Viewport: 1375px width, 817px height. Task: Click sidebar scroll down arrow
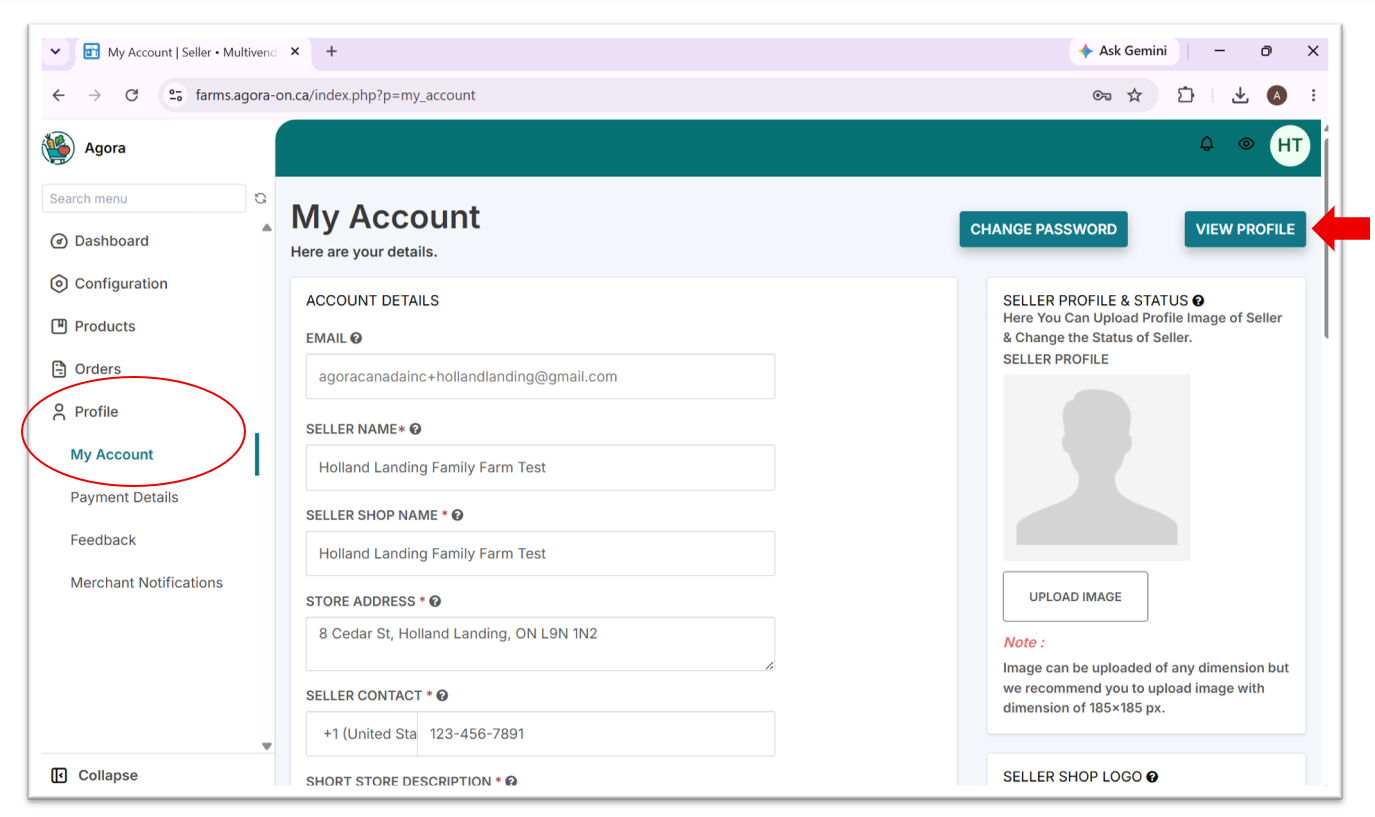(266, 746)
